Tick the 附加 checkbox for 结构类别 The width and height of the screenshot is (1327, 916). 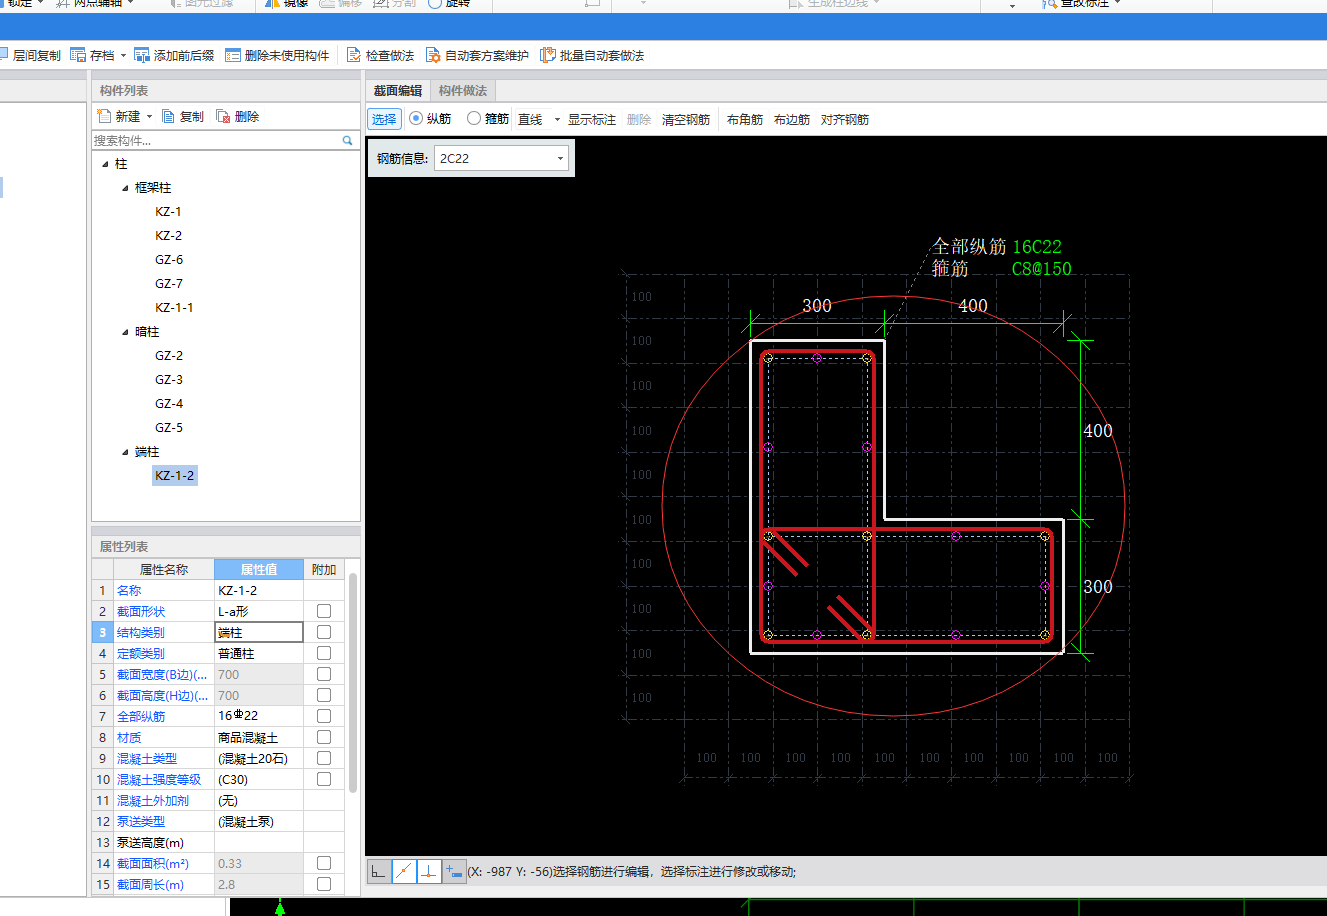(x=324, y=632)
